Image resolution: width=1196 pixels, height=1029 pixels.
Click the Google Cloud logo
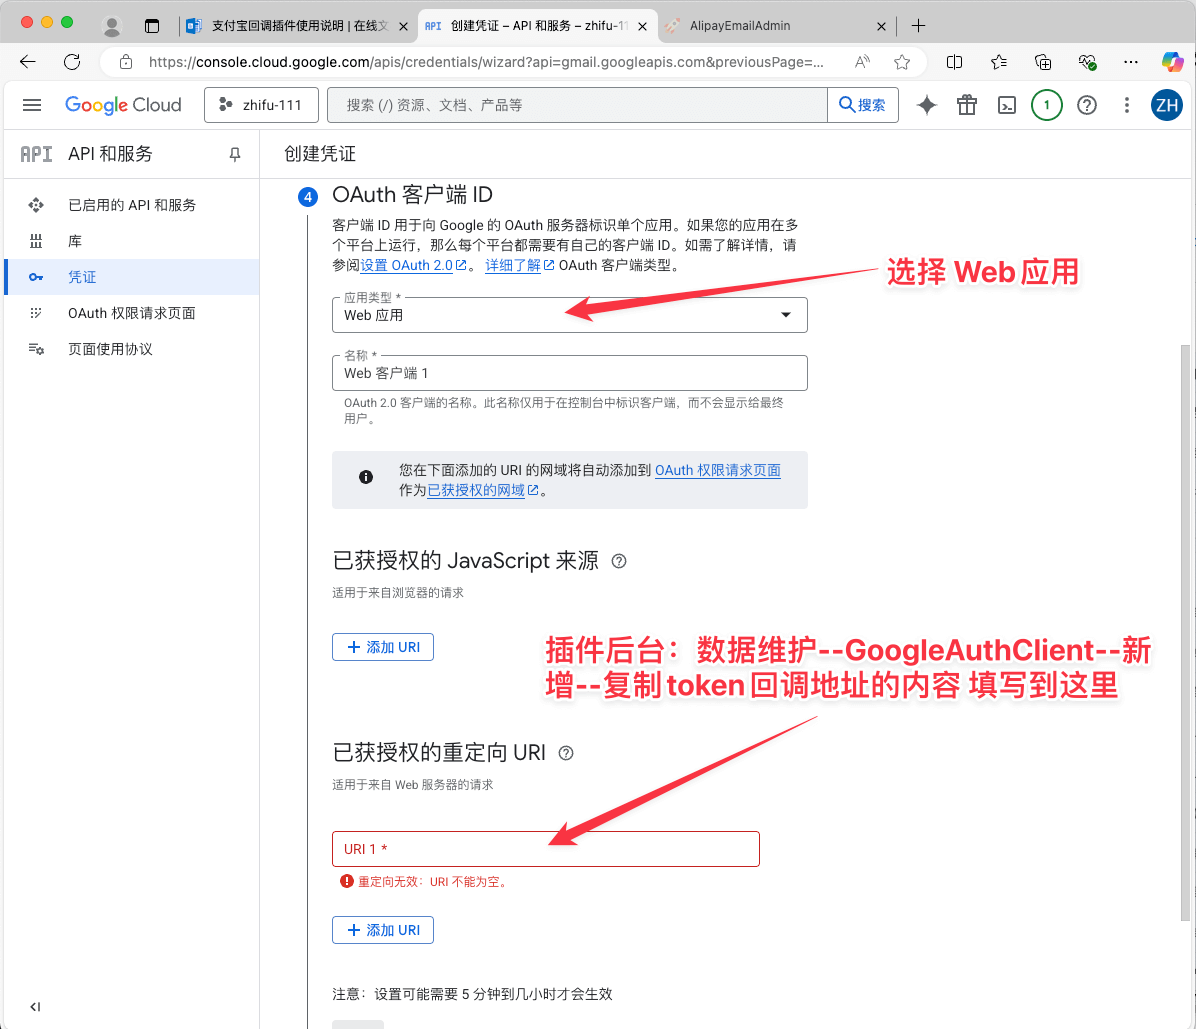(x=124, y=105)
